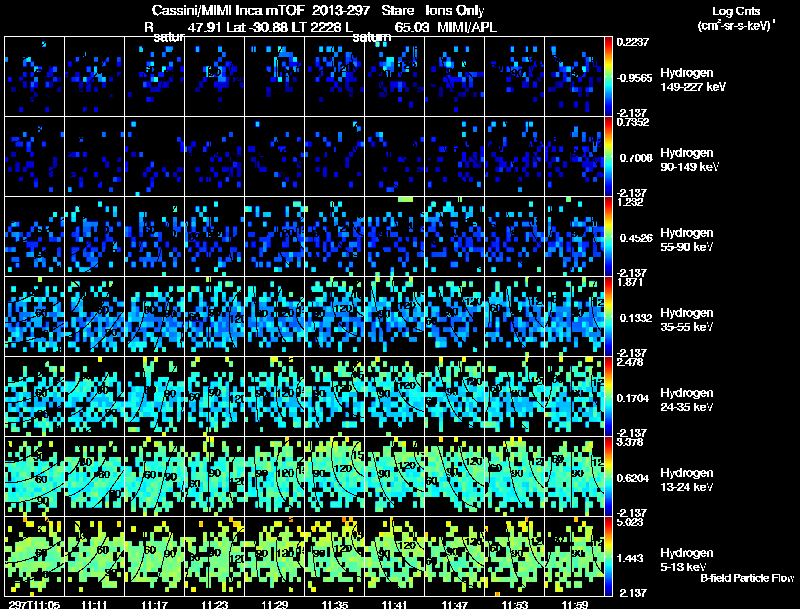Screen dimensions: 800x609
Task: Click the '11:17' time axis label
Action: tap(155, 604)
